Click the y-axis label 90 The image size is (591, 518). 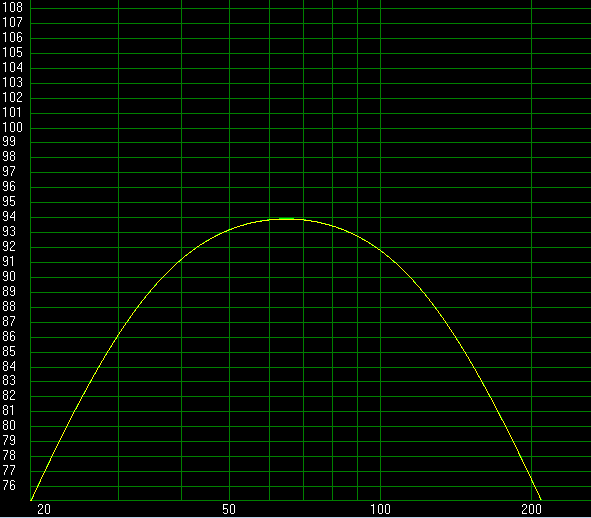(9, 276)
